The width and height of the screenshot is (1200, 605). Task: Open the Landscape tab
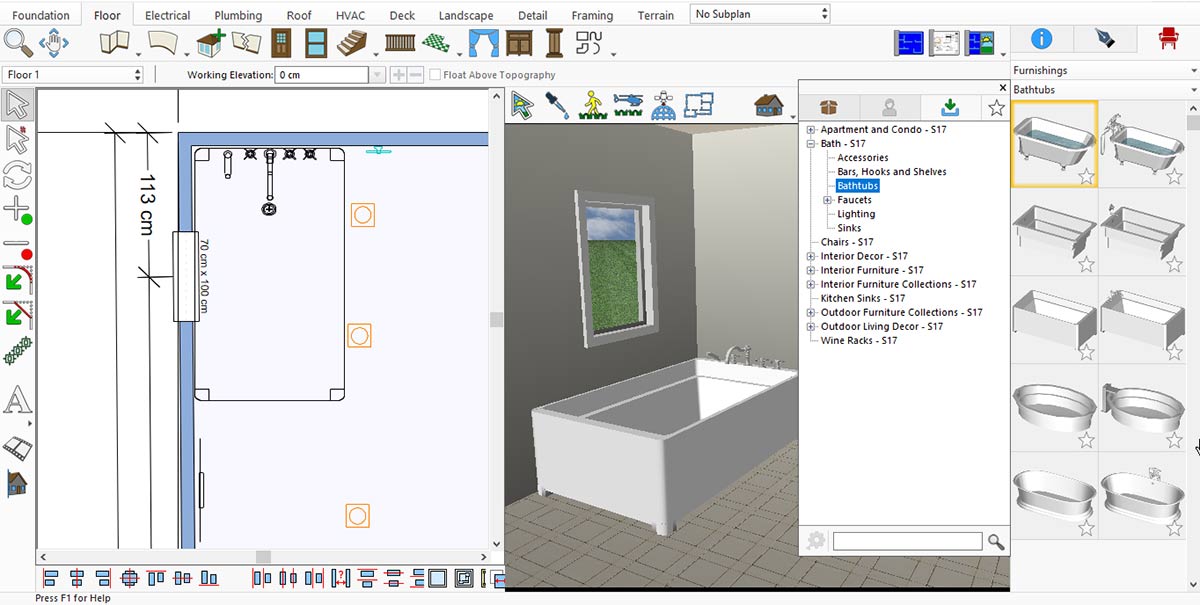(466, 15)
